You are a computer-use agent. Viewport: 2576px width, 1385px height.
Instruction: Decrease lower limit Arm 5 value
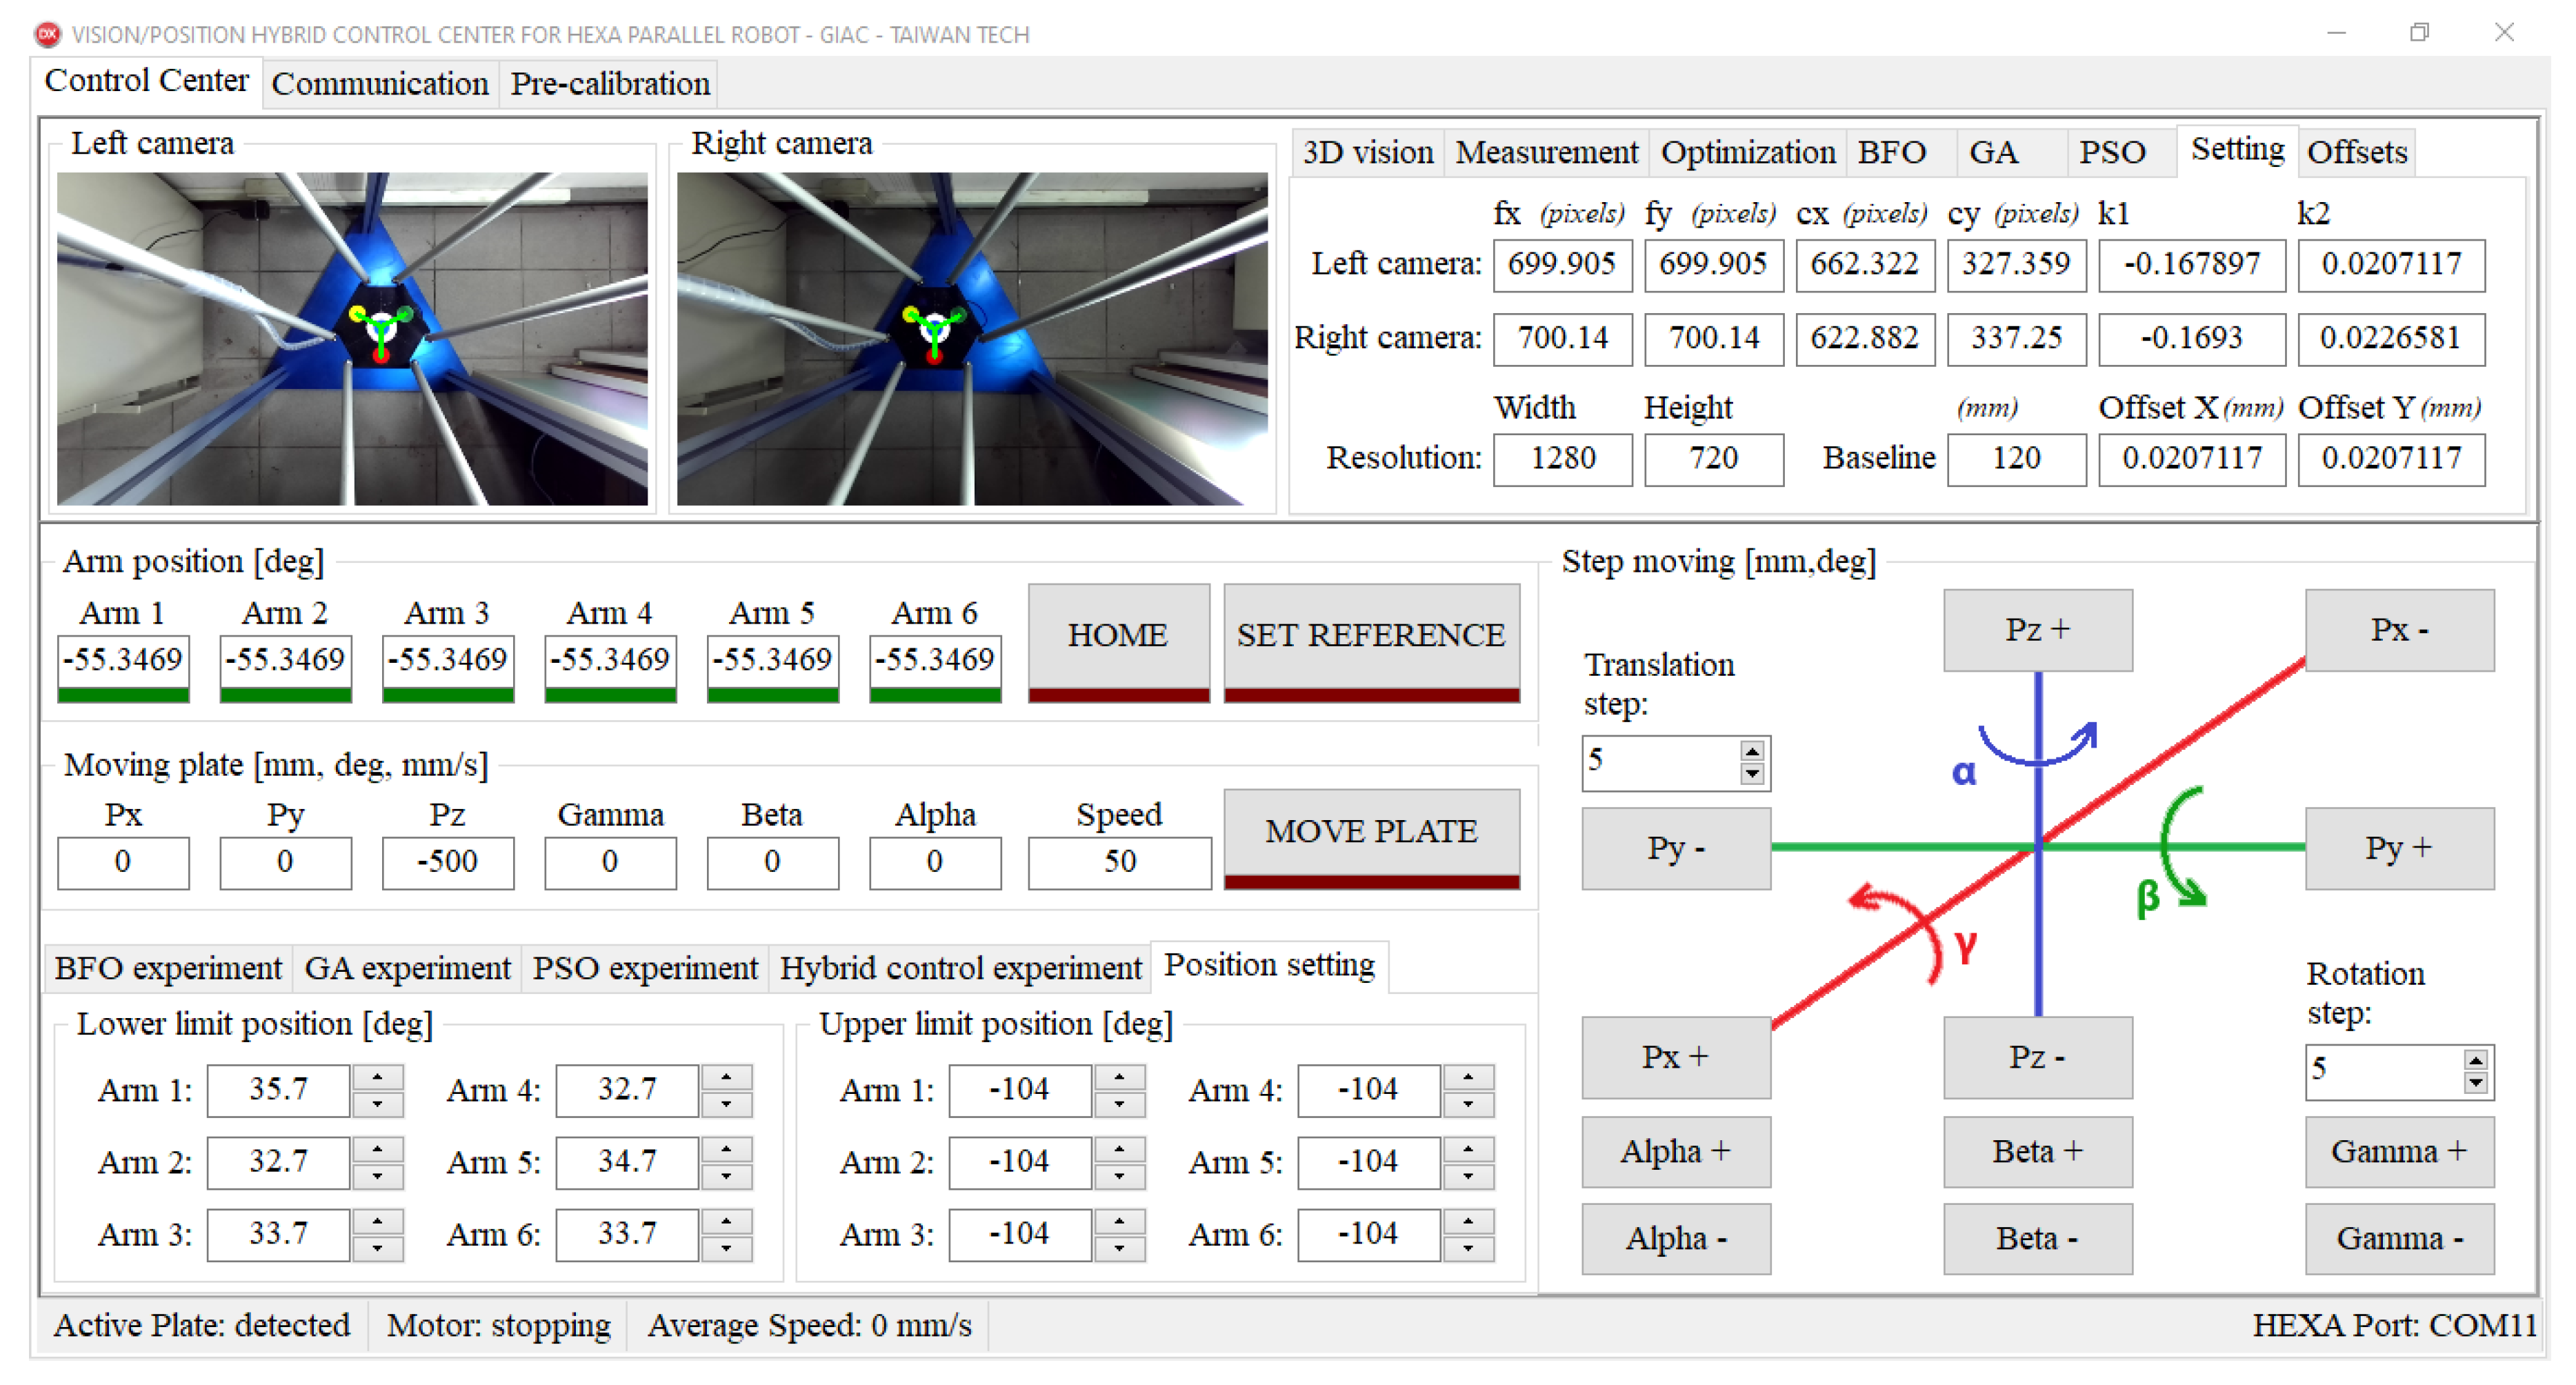click(x=726, y=1175)
